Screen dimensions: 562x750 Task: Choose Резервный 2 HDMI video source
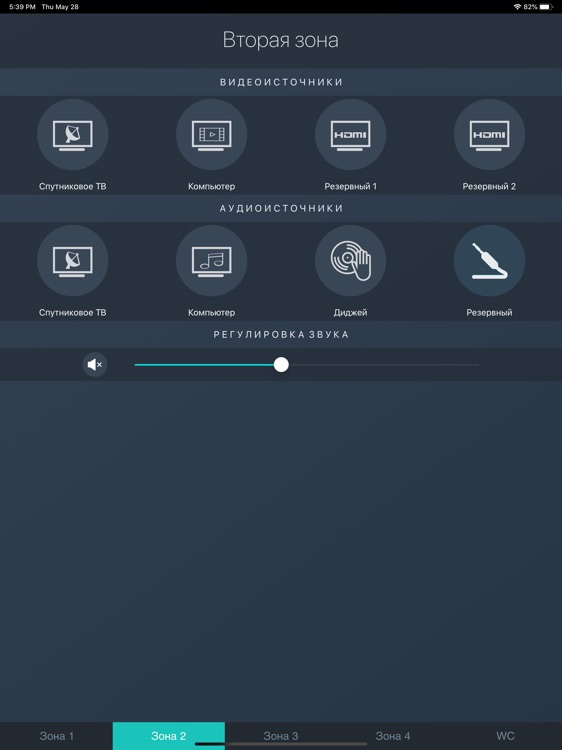[x=489, y=134]
